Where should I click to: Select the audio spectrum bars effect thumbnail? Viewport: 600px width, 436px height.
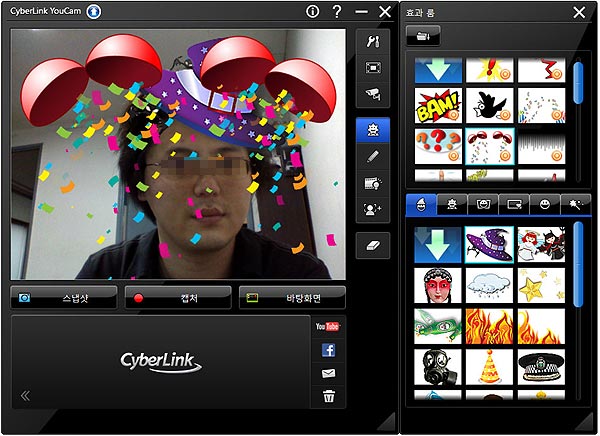[x=541, y=147]
